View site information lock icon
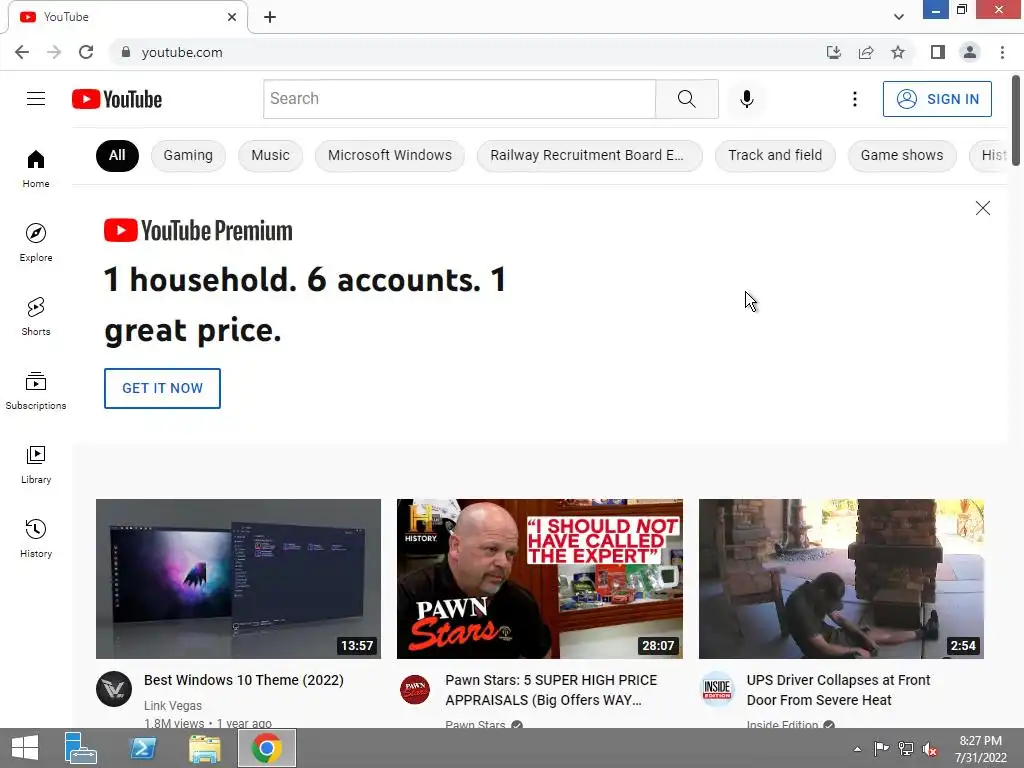 pyautogui.click(x=126, y=52)
